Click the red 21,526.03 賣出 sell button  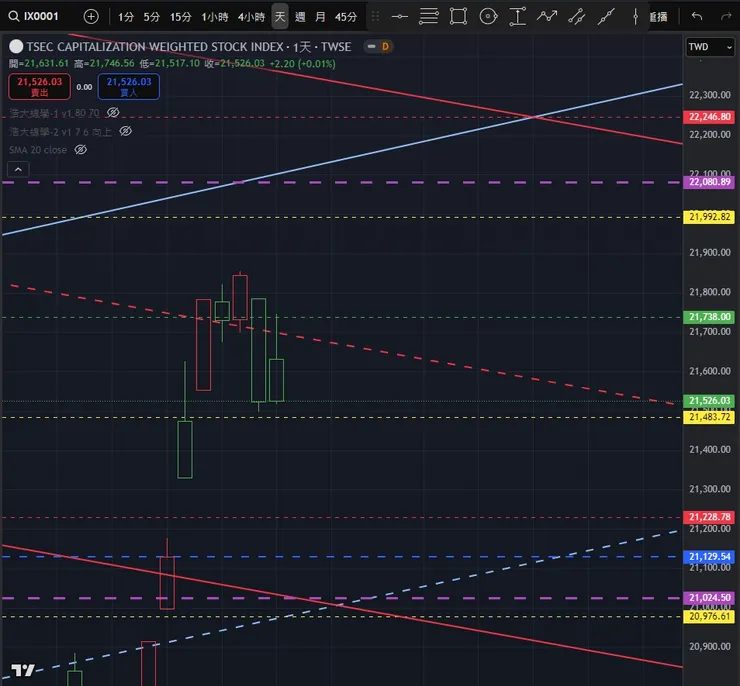tap(40, 86)
